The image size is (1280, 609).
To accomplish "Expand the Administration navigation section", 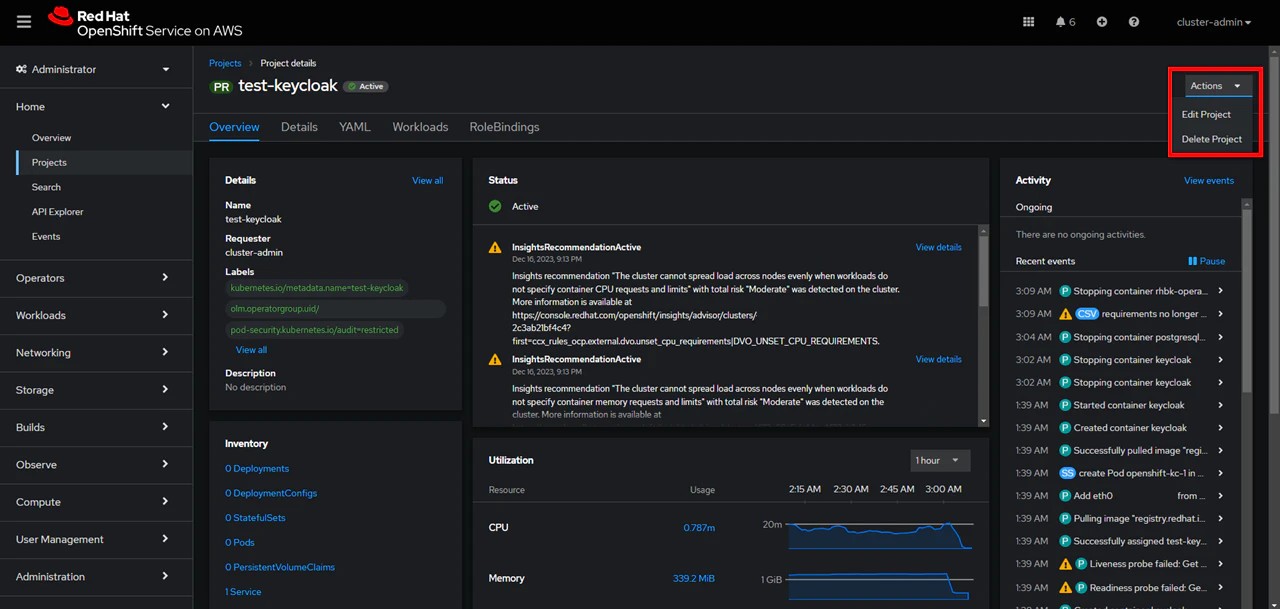I will point(96,577).
